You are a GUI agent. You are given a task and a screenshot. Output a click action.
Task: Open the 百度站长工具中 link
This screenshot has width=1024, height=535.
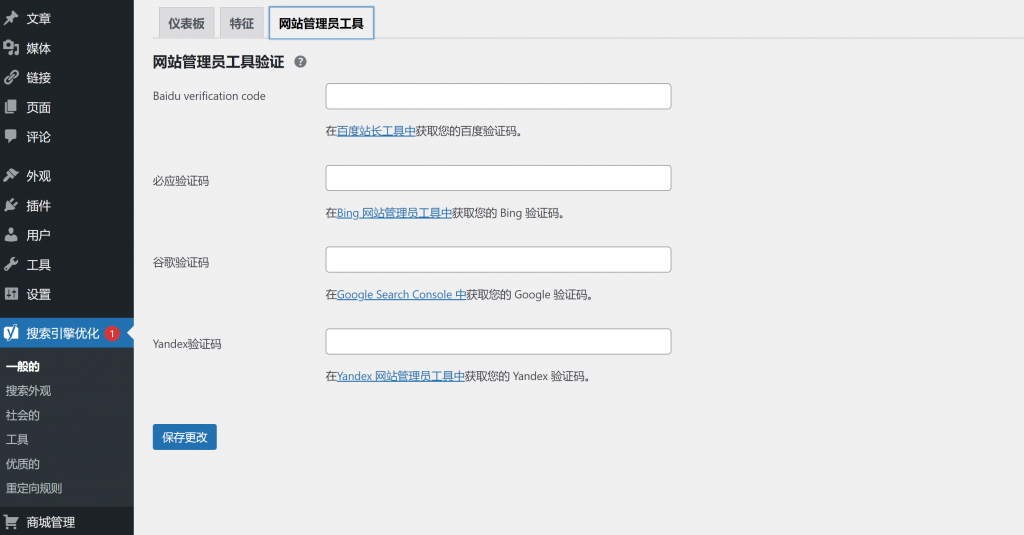click(376, 131)
